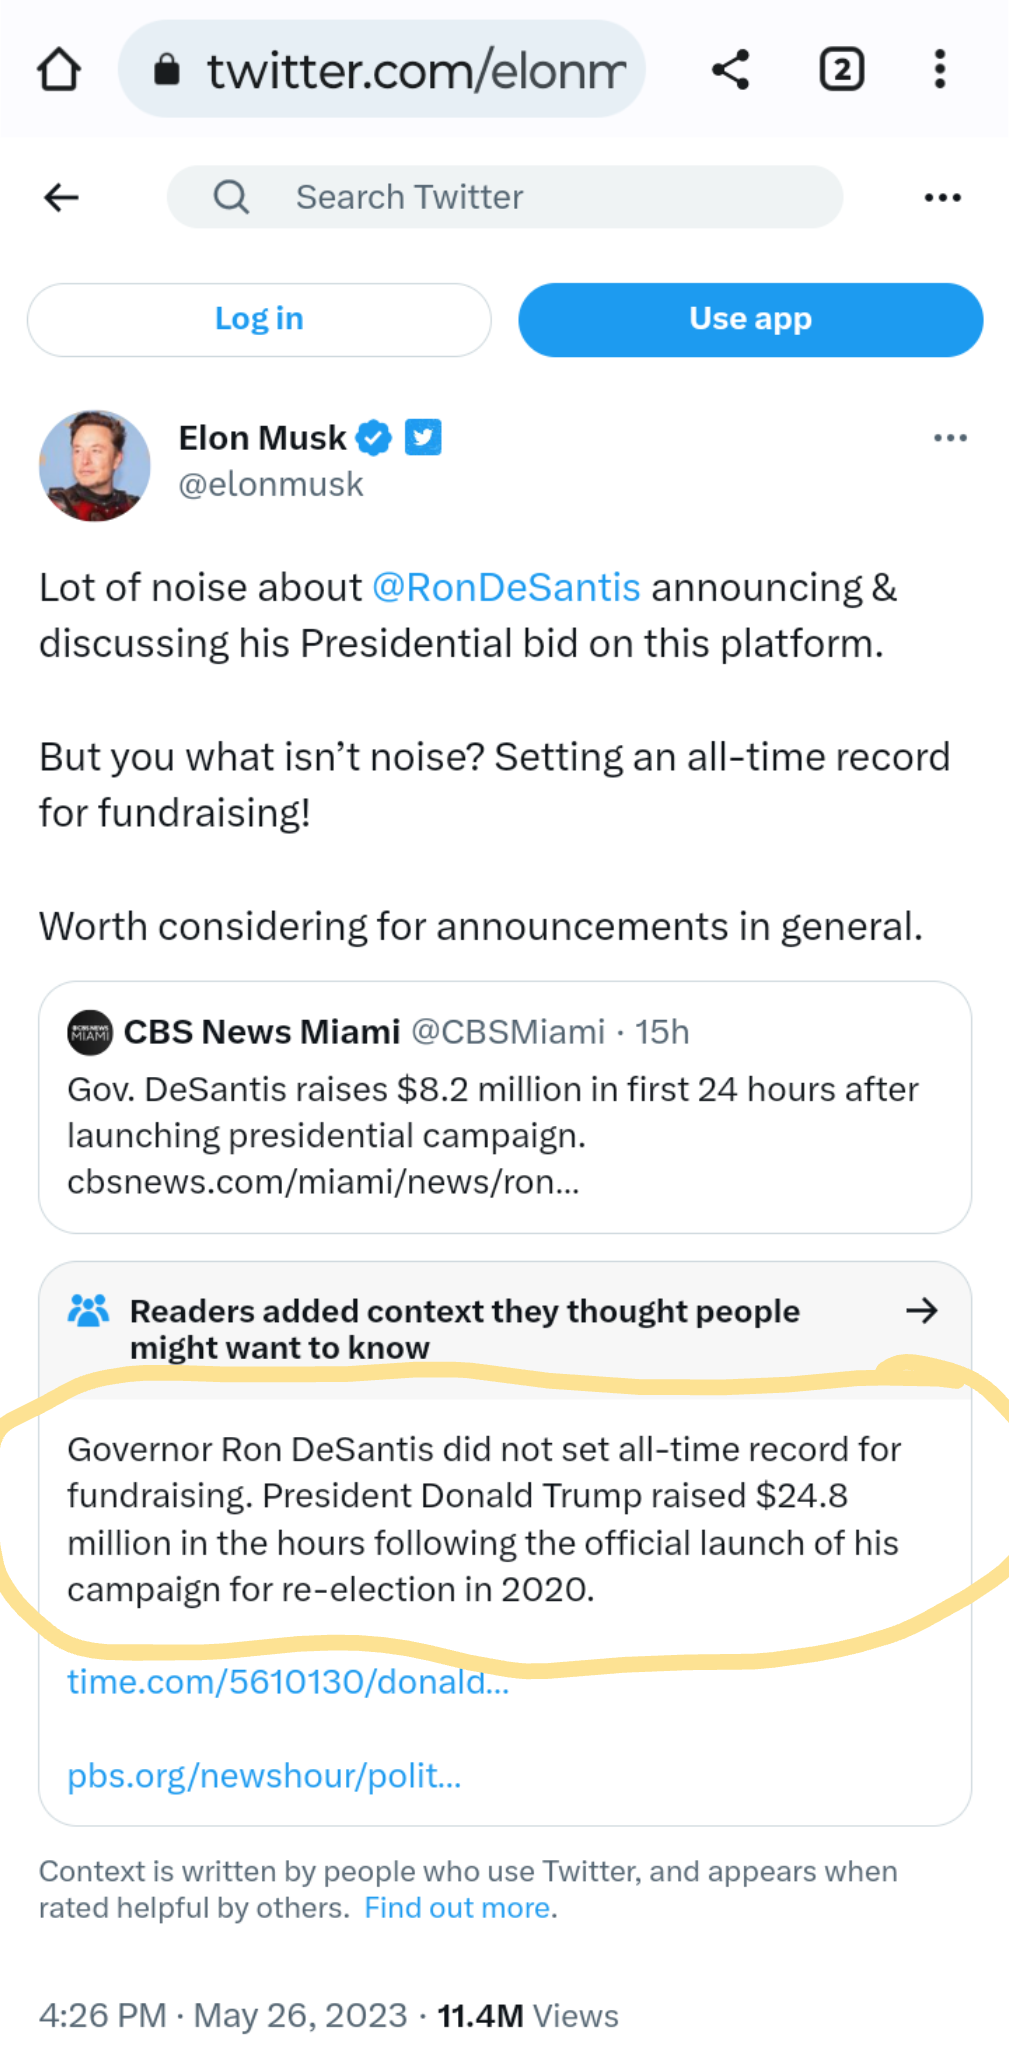The height and width of the screenshot is (2048, 1009).
Task: Go back using the Twitter back arrow
Action: pyautogui.click(x=62, y=197)
